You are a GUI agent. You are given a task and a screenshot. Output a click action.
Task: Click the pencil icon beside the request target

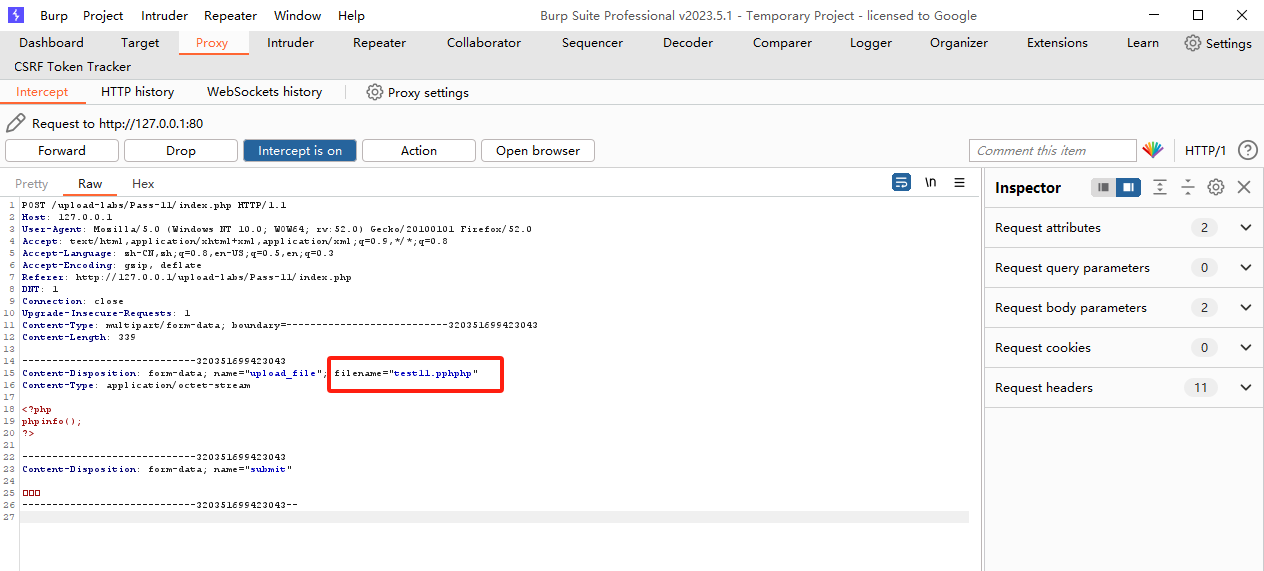pos(15,123)
